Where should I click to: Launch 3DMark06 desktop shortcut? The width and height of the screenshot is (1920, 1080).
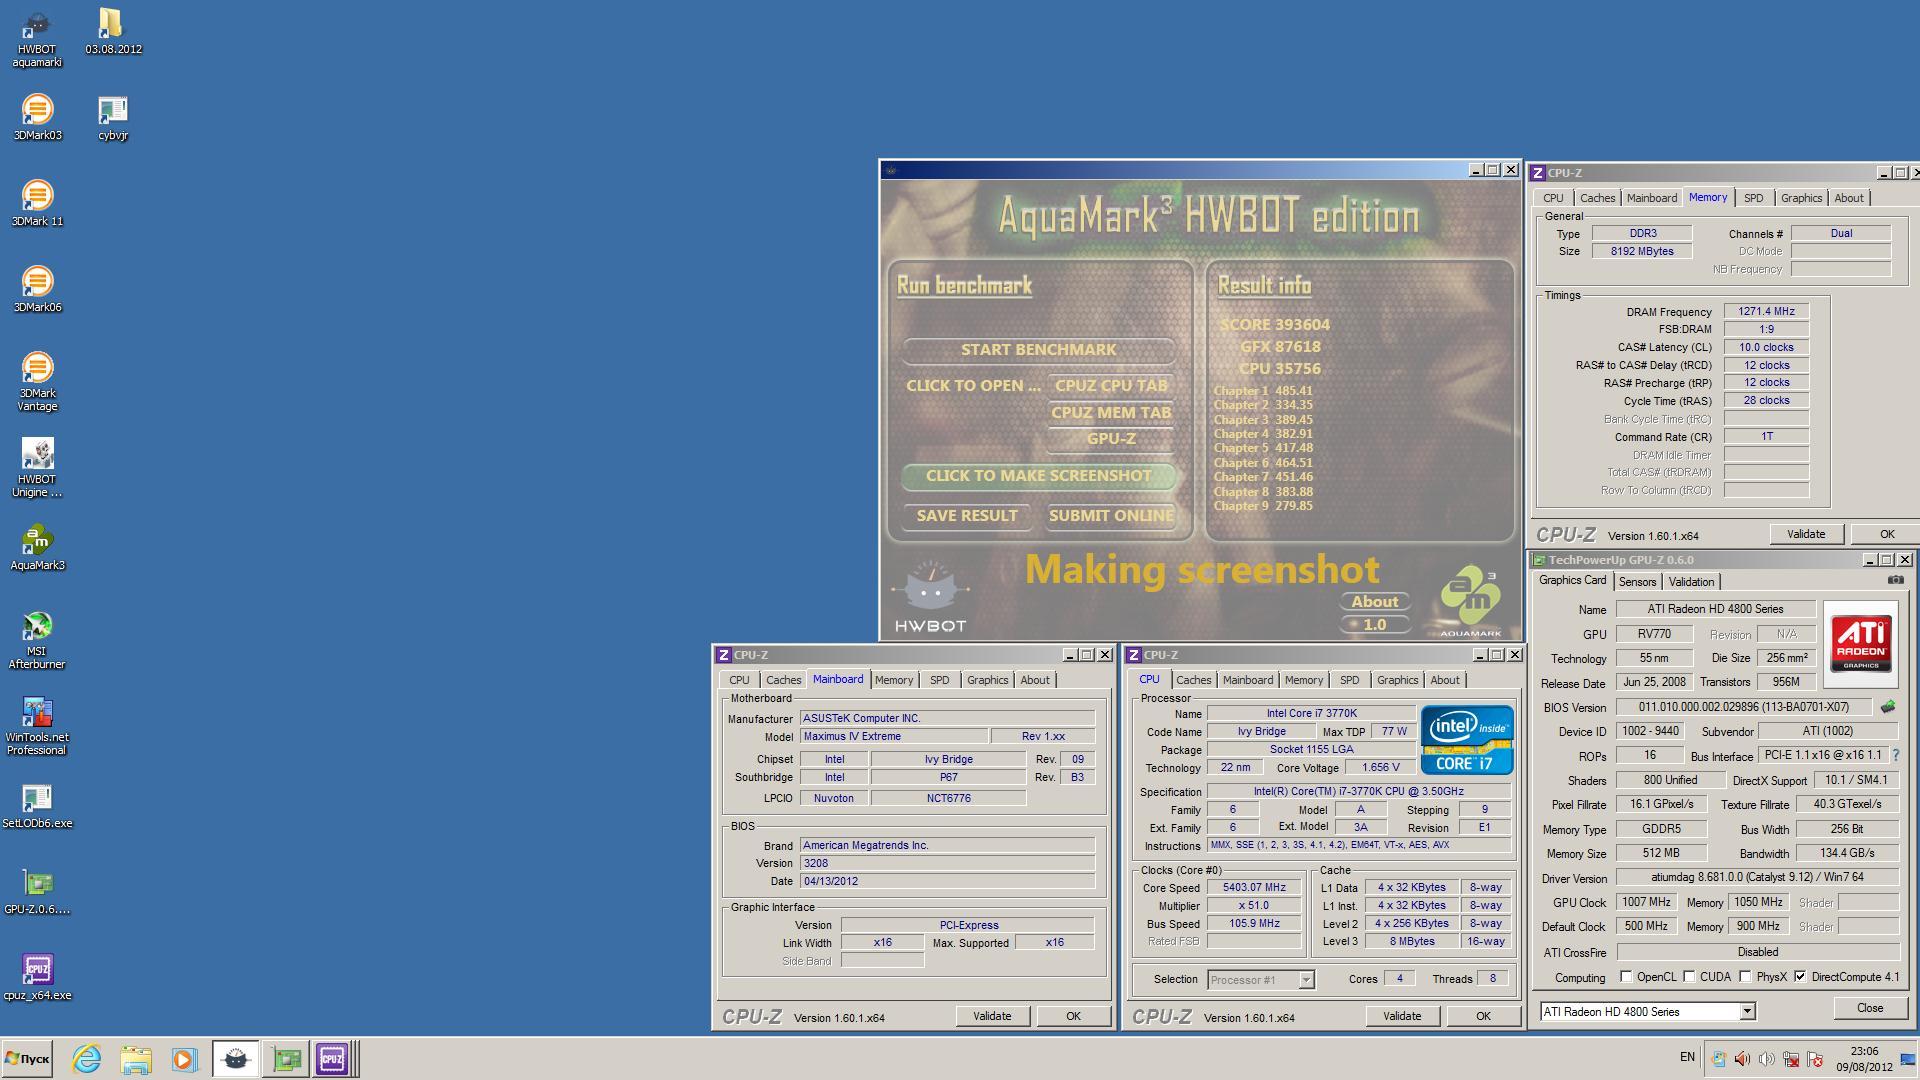tap(37, 290)
